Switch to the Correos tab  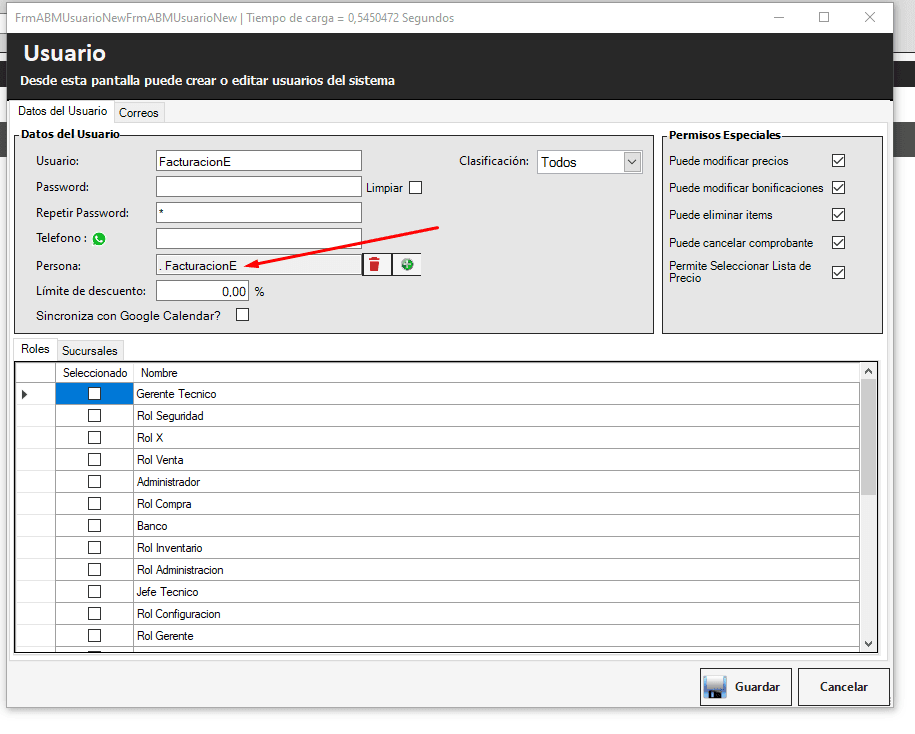click(x=139, y=113)
